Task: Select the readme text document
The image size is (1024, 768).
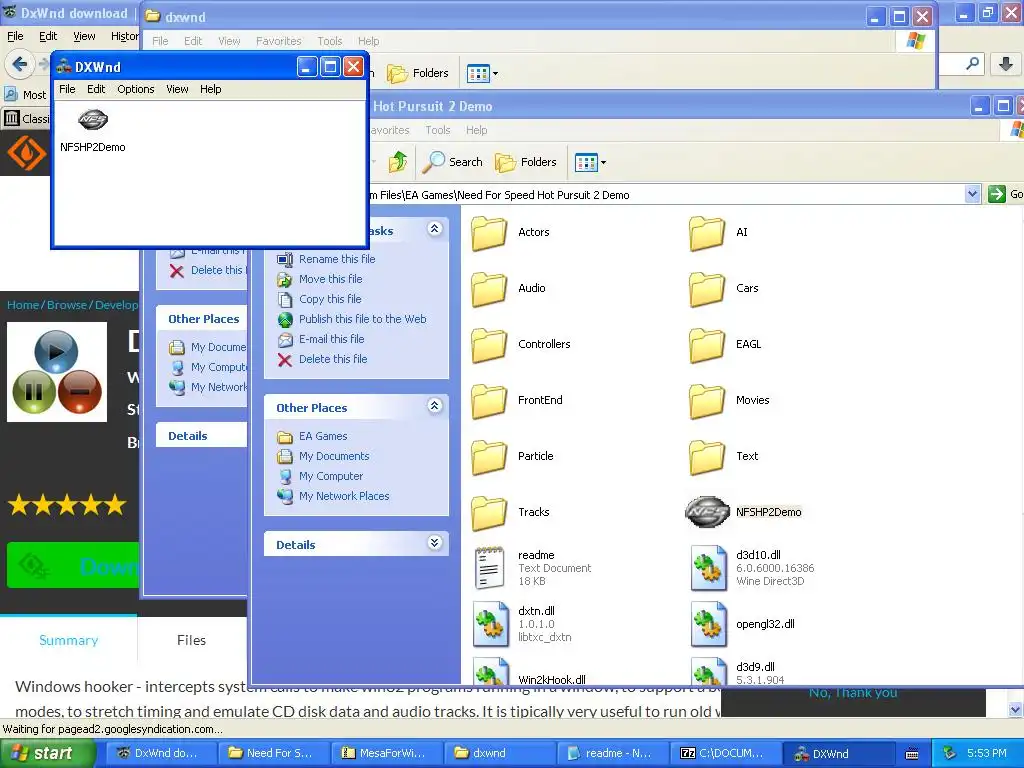Action: (x=533, y=568)
